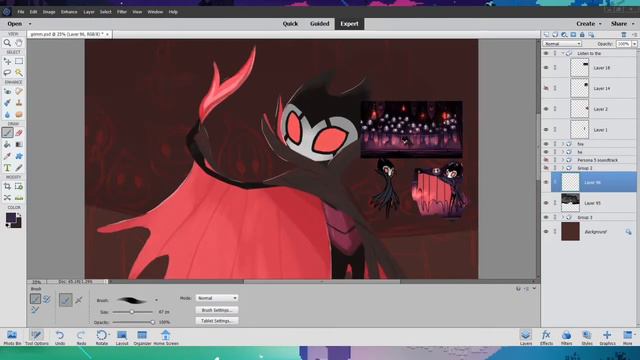Expand the Group 3 layer group
Screen dimensions: 640x360
pos(563,218)
